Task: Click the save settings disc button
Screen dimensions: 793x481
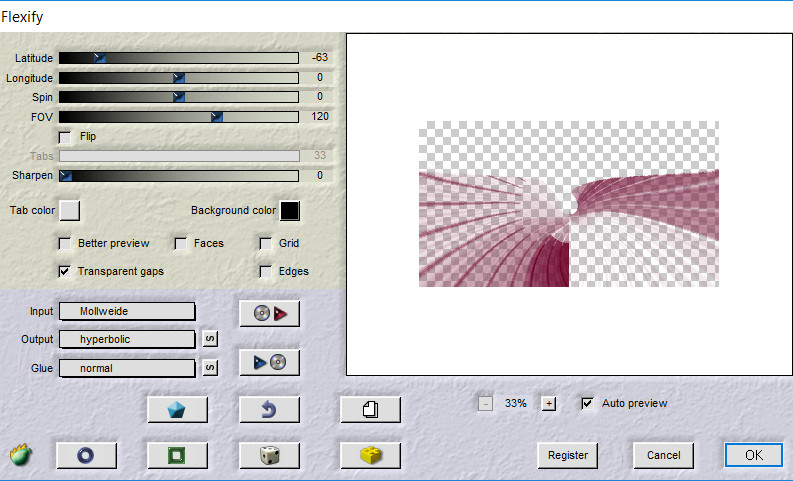Action: (270, 363)
